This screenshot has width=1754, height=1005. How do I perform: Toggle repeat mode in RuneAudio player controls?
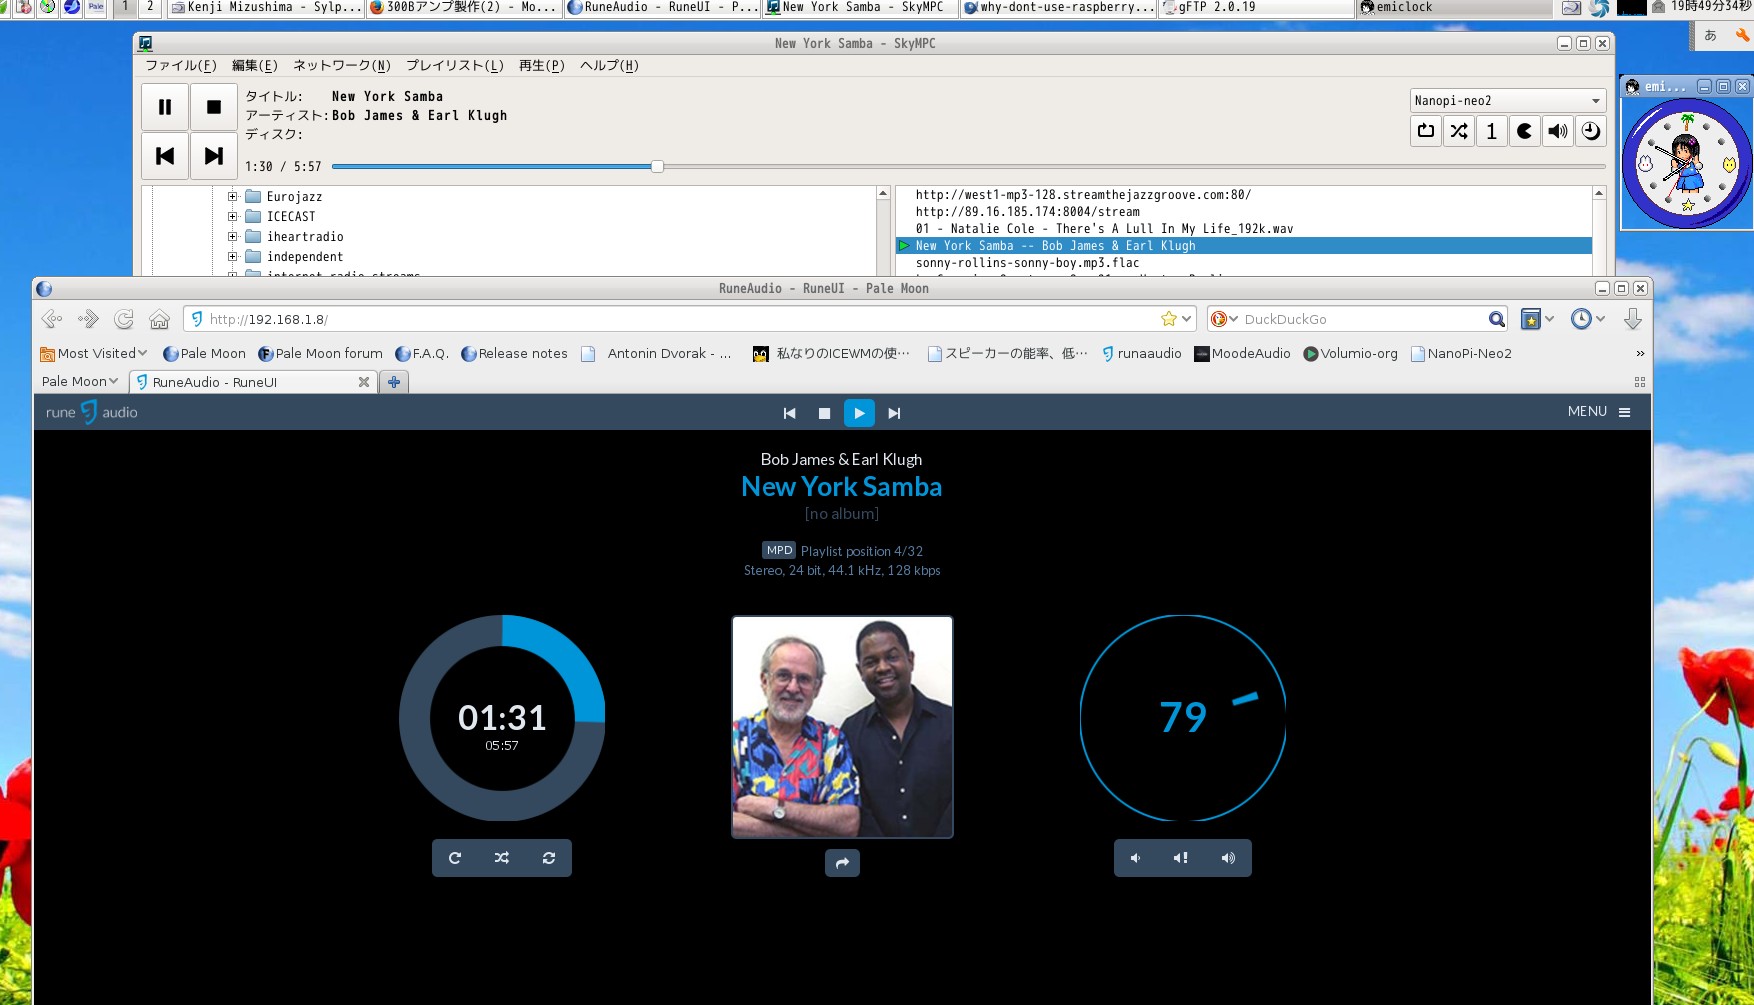tap(454, 857)
